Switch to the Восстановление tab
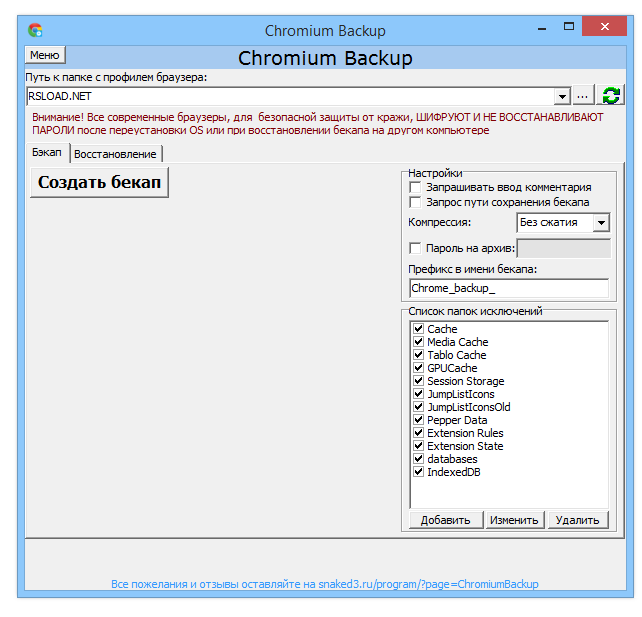 115,154
